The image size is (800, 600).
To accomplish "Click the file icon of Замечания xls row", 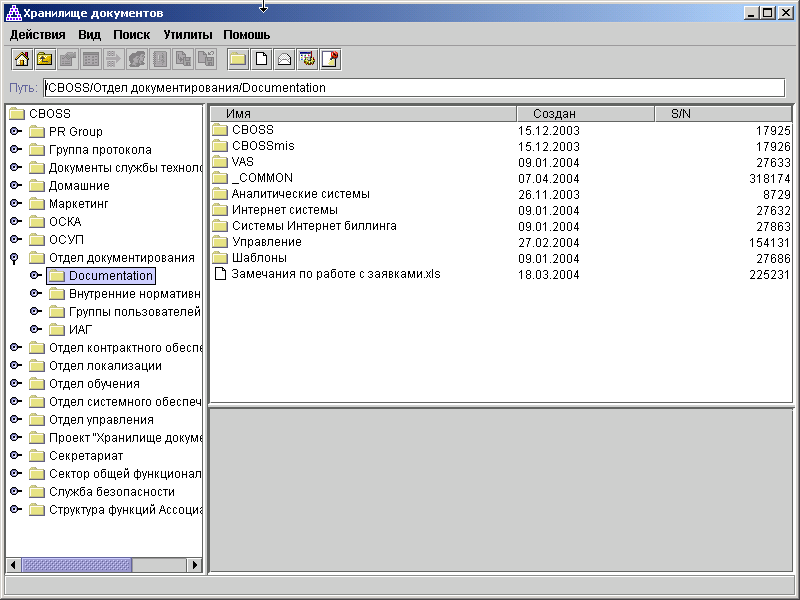I will coord(220,274).
